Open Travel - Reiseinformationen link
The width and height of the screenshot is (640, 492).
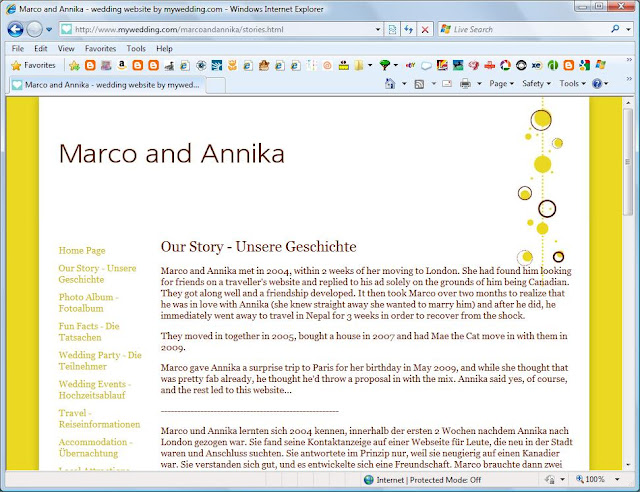tap(99, 419)
